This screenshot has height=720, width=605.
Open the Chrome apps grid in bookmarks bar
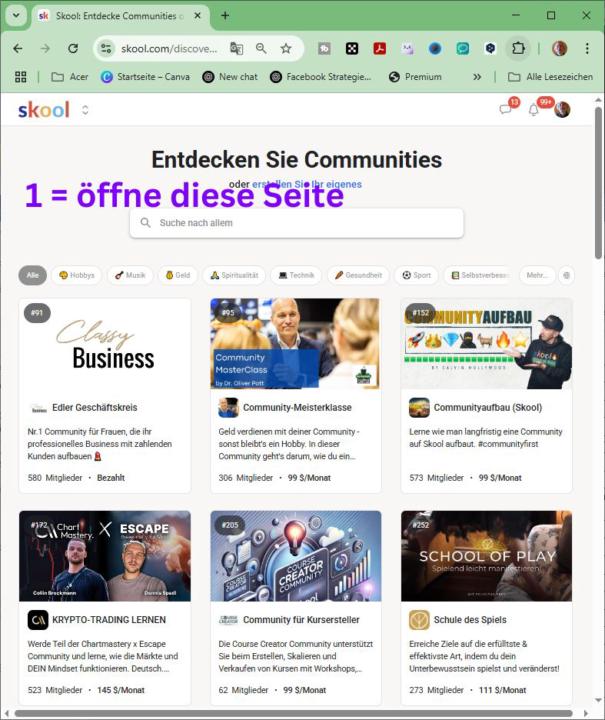(x=21, y=77)
